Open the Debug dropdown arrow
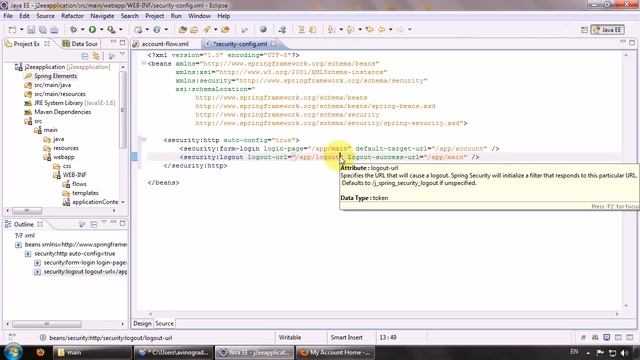 [x=82, y=29]
